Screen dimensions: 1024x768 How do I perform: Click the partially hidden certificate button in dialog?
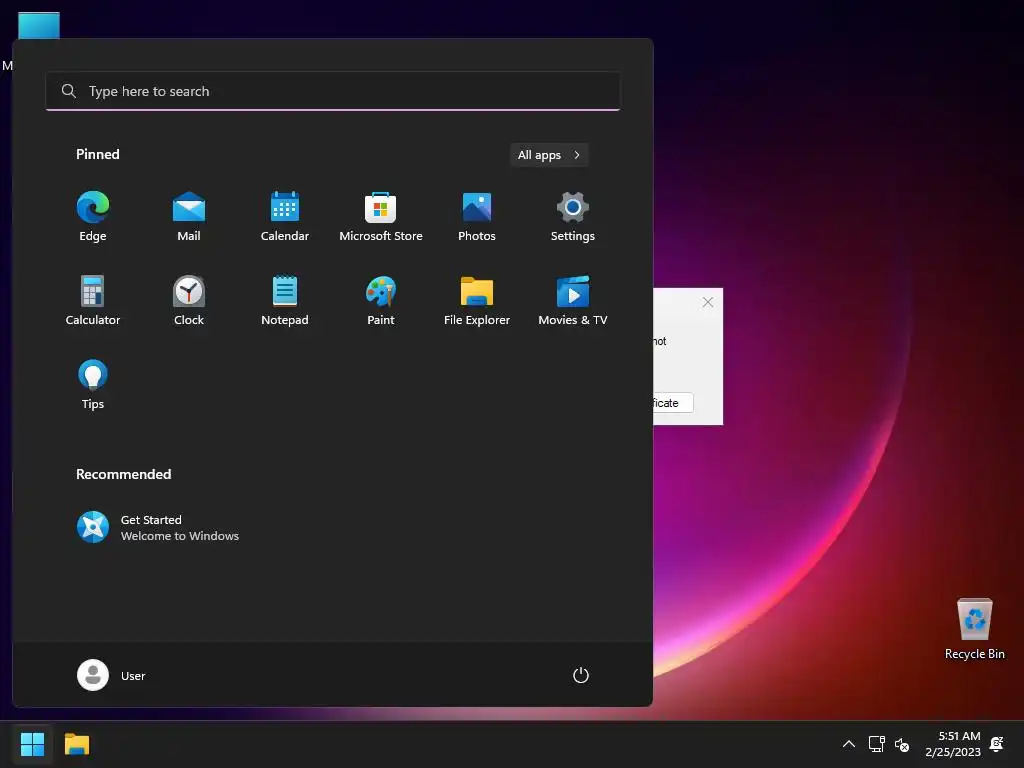click(x=673, y=403)
